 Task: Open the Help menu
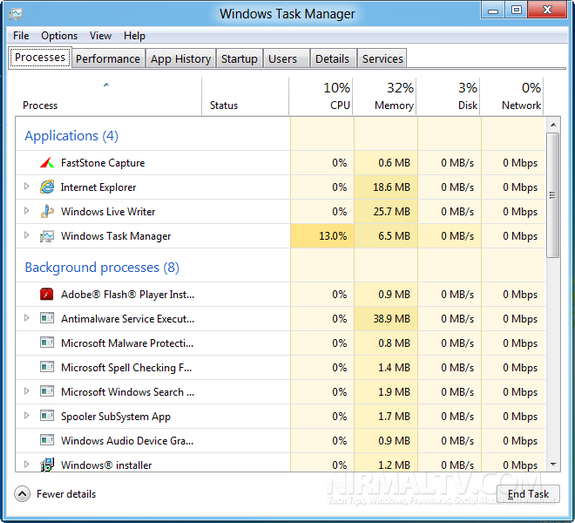coord(134,36)
